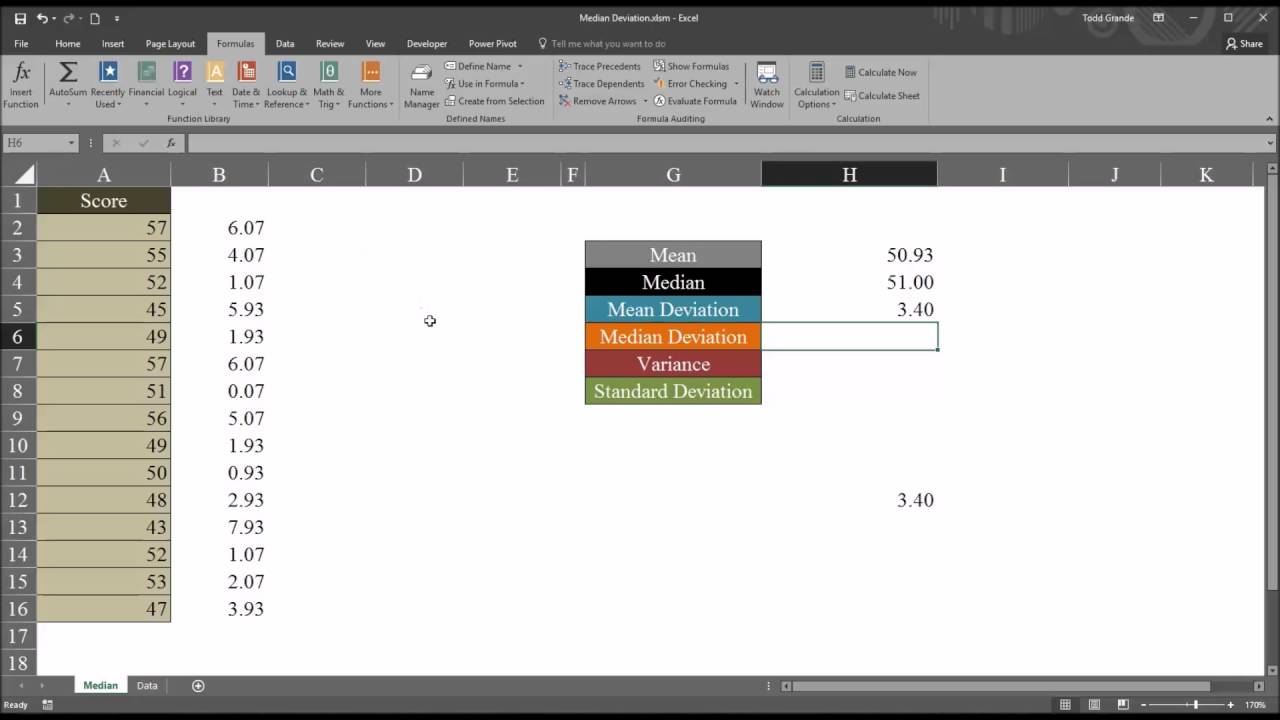Screen dimensions: 1280x720
Task: Switch to the Insert tab
Action: (x=113, y=44)
